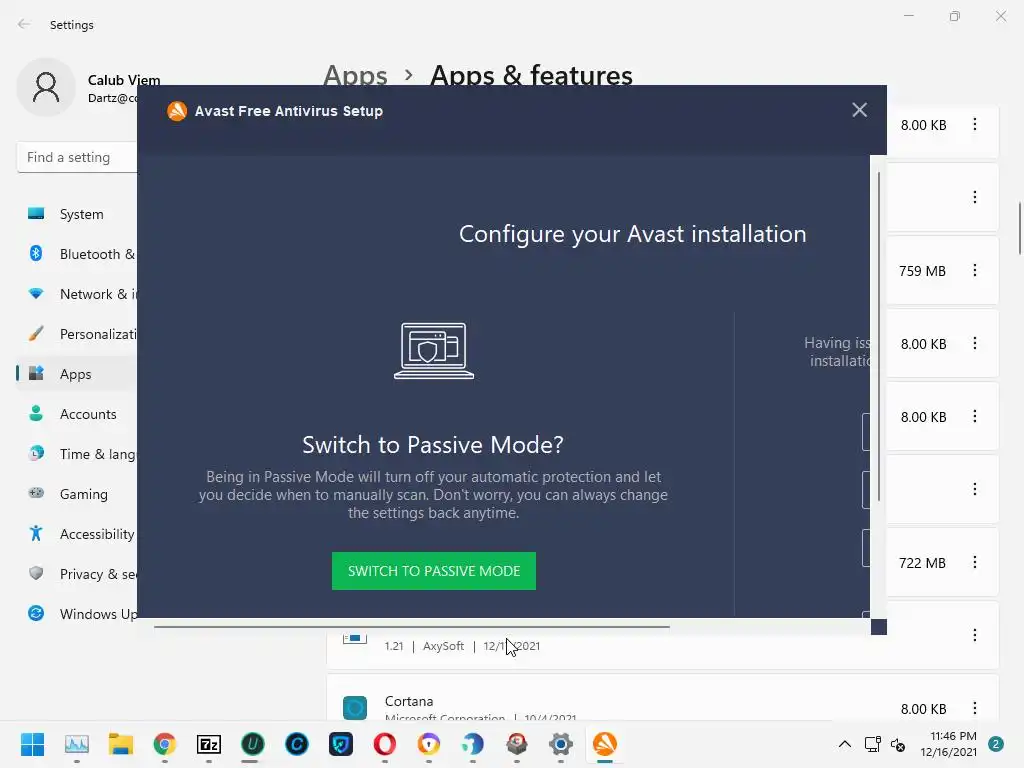Viewport: 1024px width, 768px height.
Task: Click the Avast setup horizontal scrollbar
Action: tap(412, 626)
